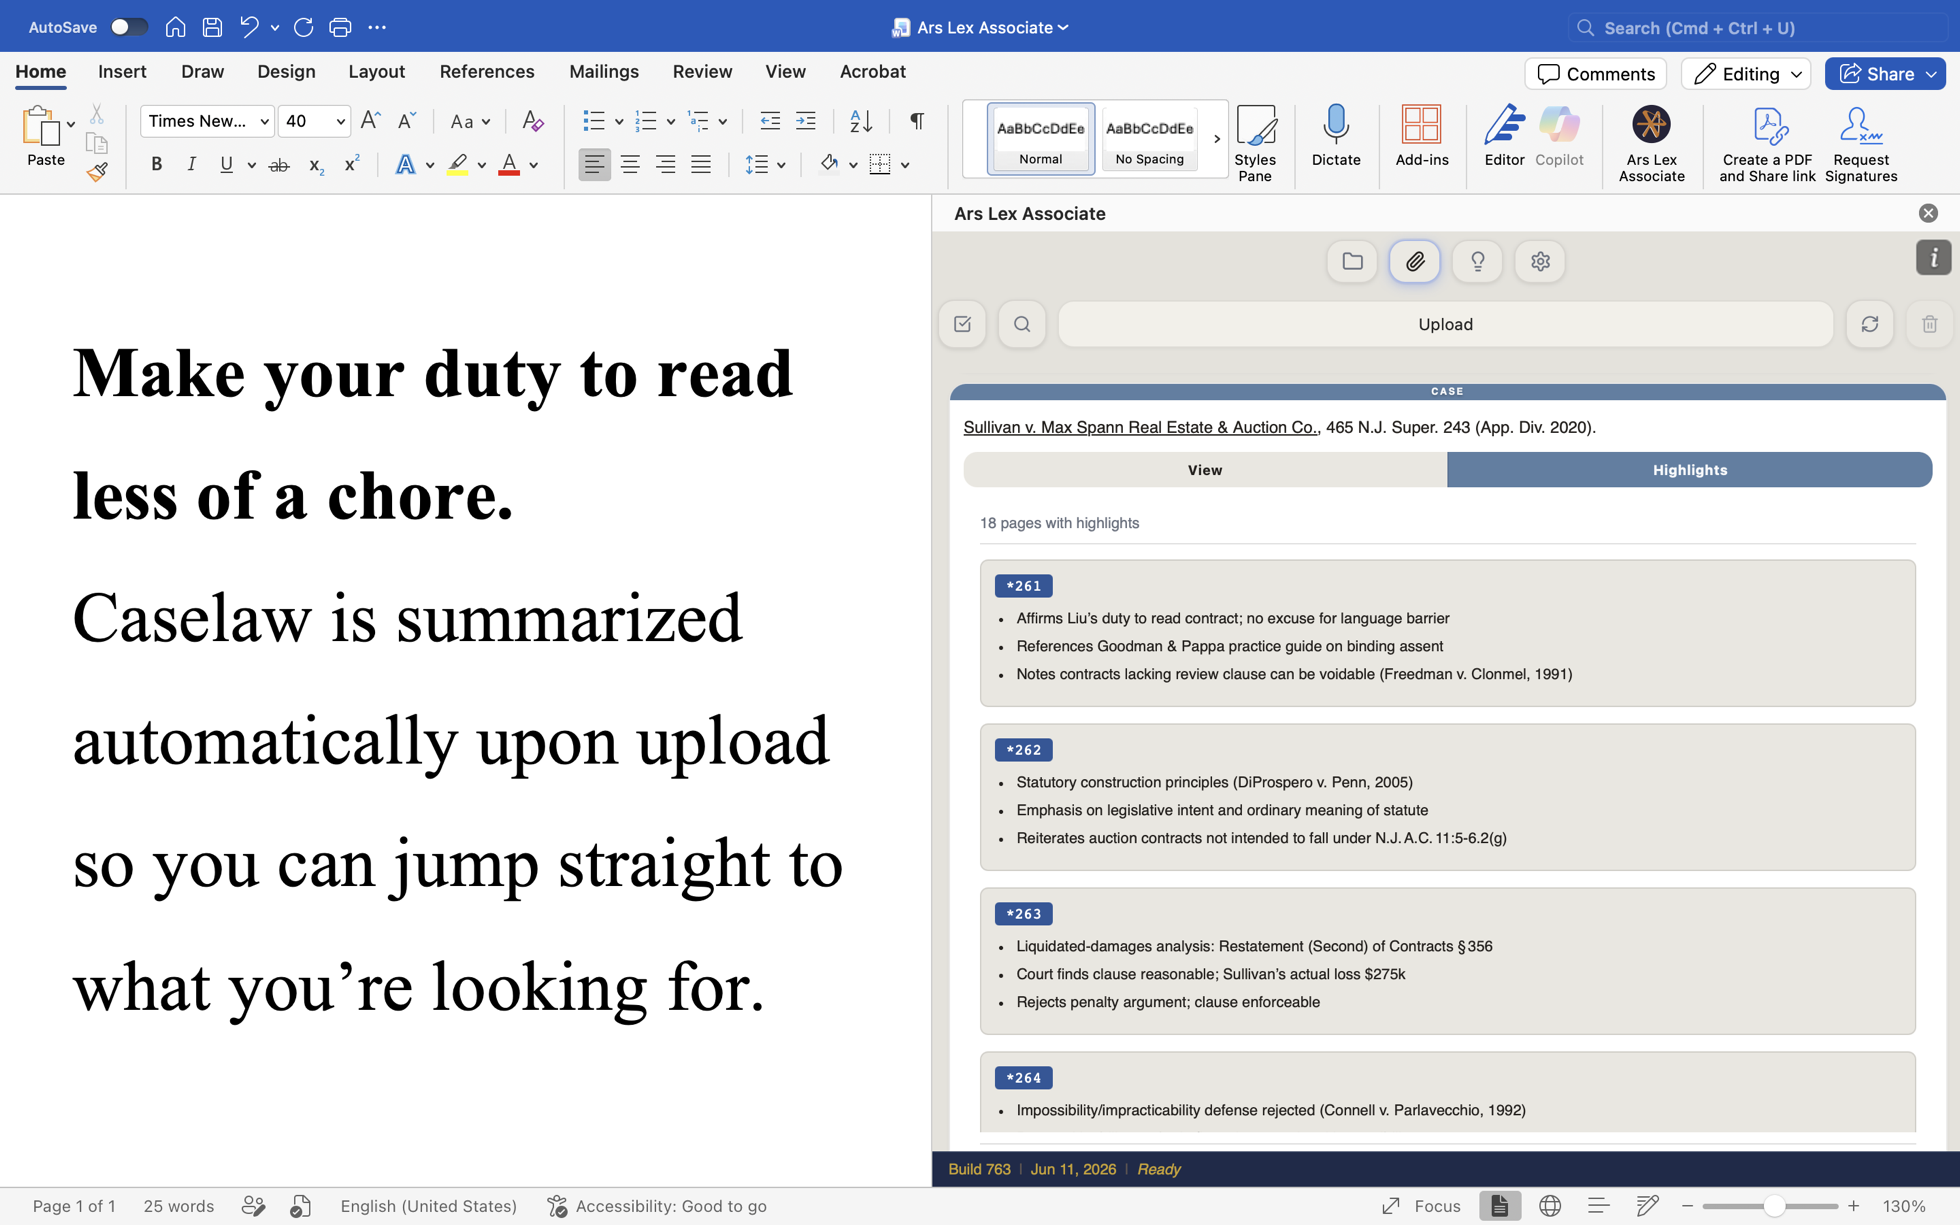
Task: Open the font size dropdown
Action: click(340, 122)
